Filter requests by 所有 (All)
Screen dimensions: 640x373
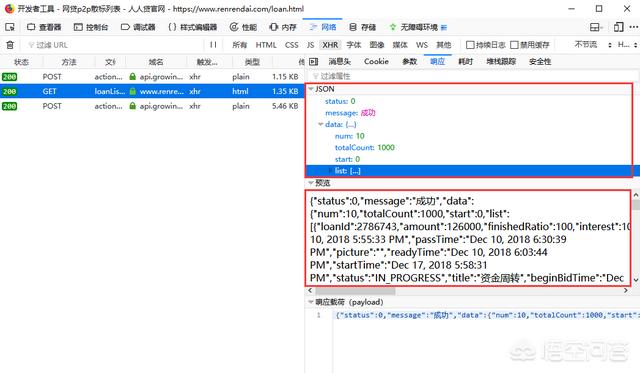240,45
